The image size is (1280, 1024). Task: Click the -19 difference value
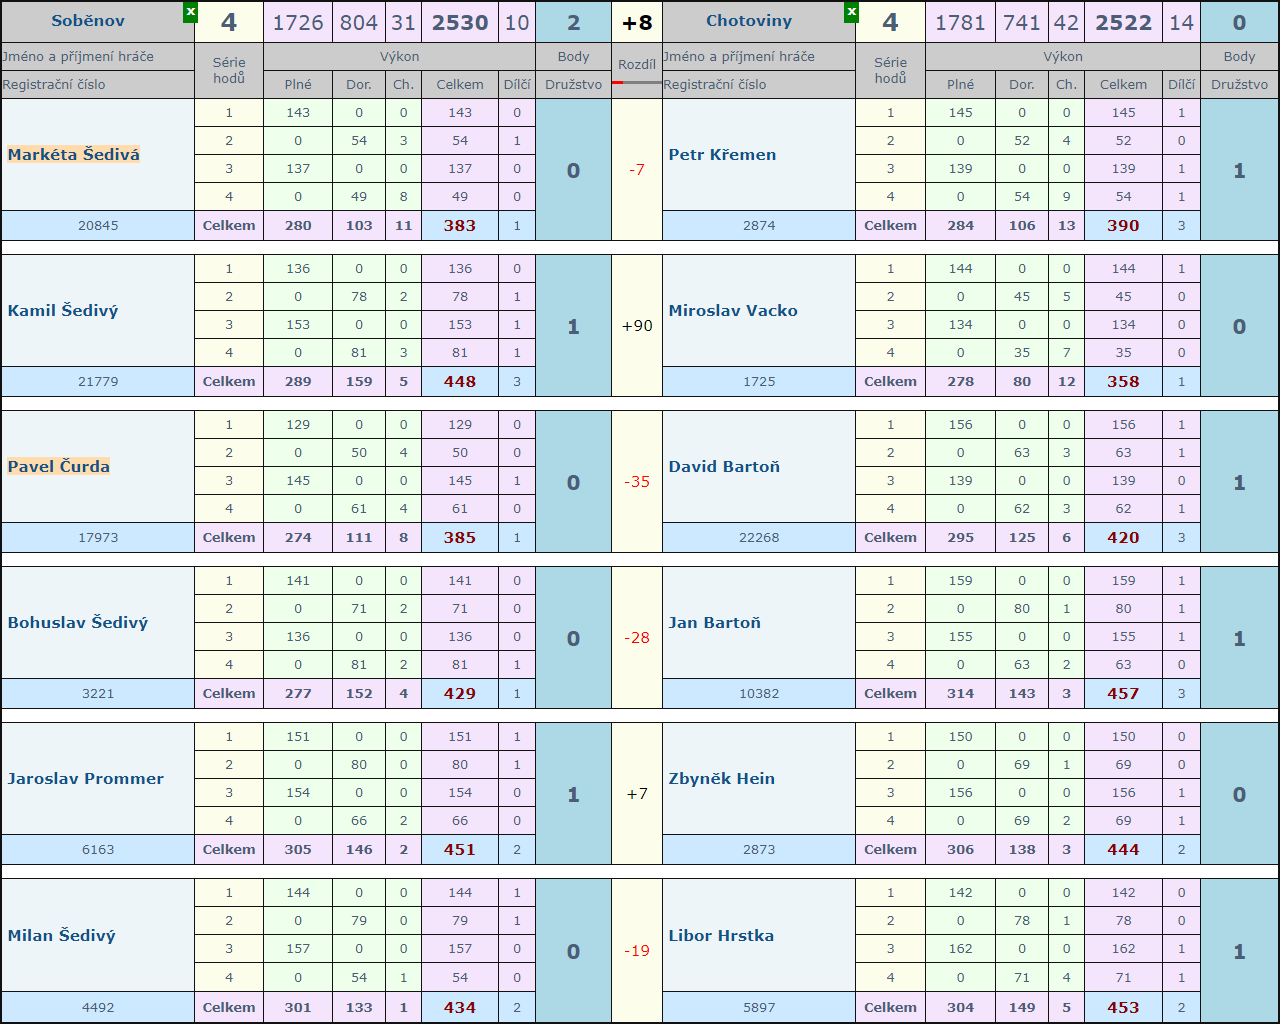(637, 951)
